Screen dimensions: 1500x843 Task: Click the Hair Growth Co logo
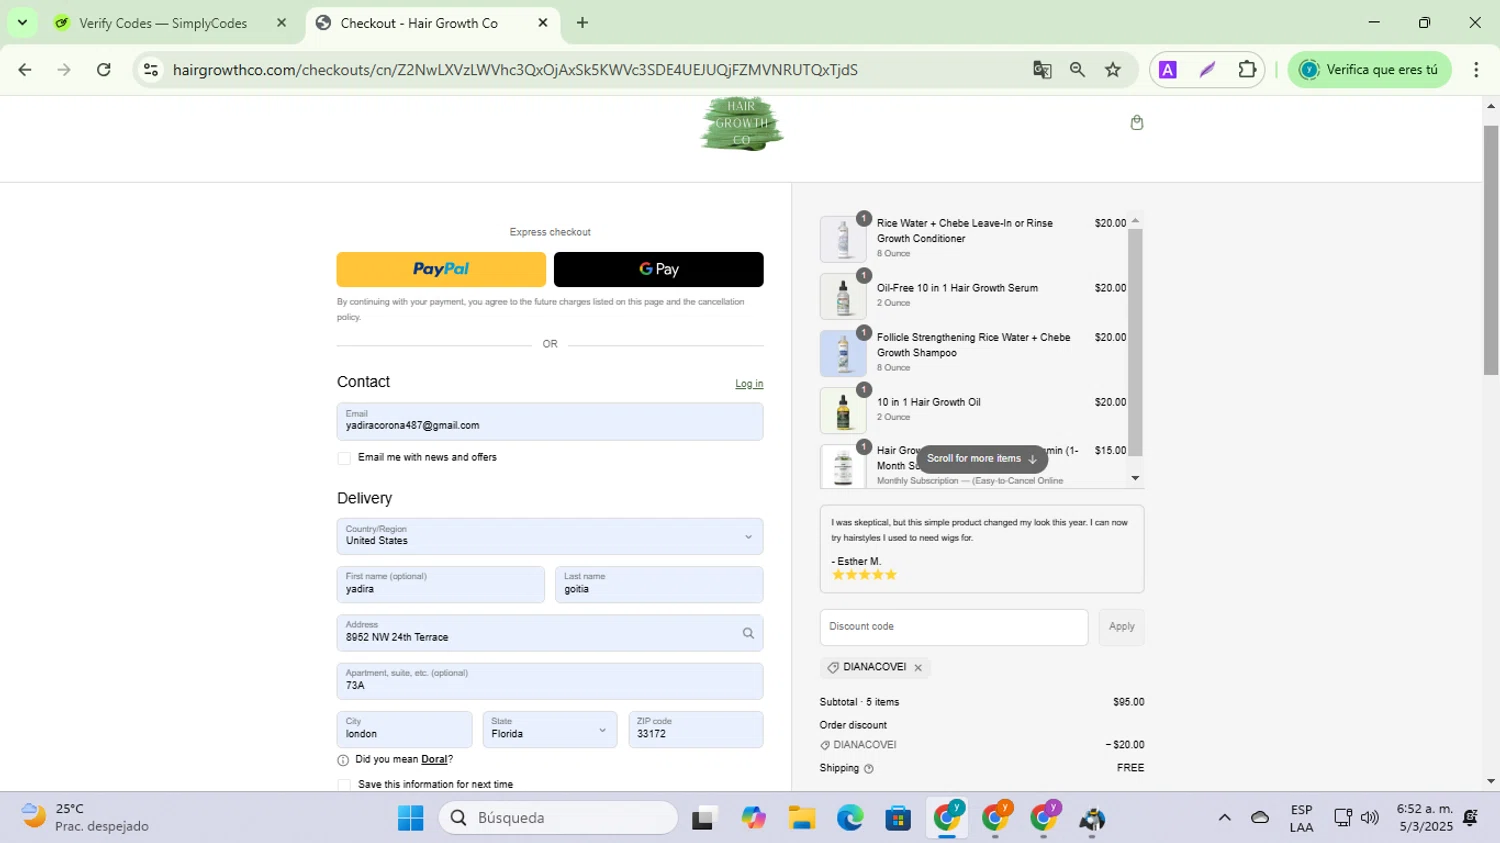pos(741,123)
